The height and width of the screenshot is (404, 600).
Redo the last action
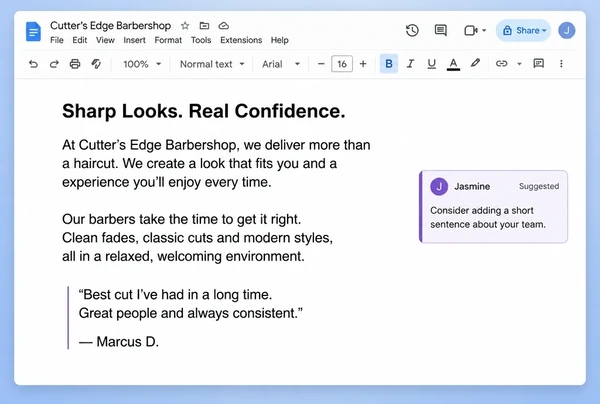point(54,64)
